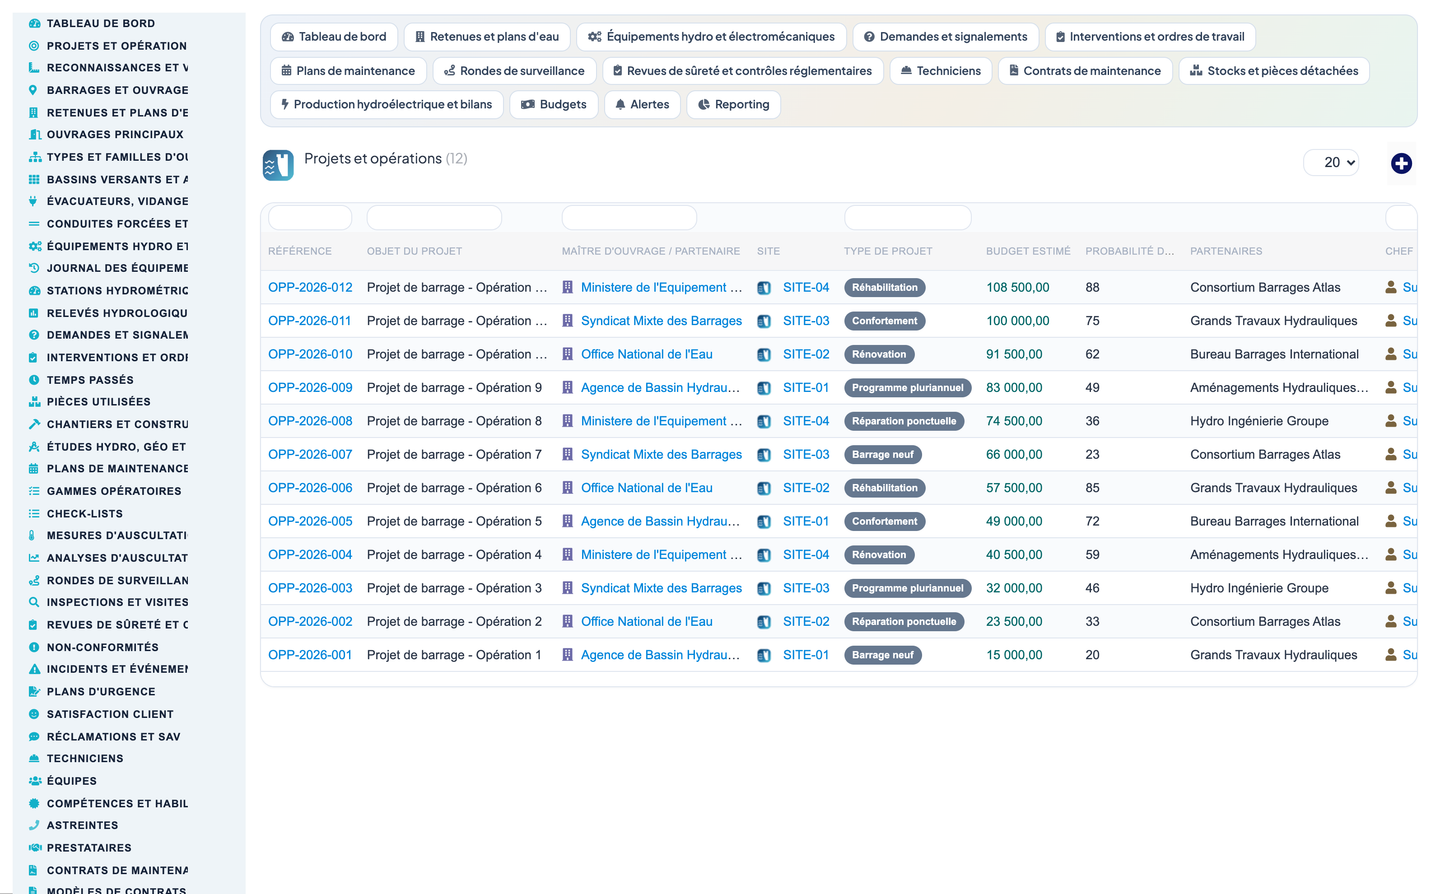This screenshot has height=894, width=1445.
Task: Click the Ouvrages principaux sidebar icon
Action: [34, 135]
